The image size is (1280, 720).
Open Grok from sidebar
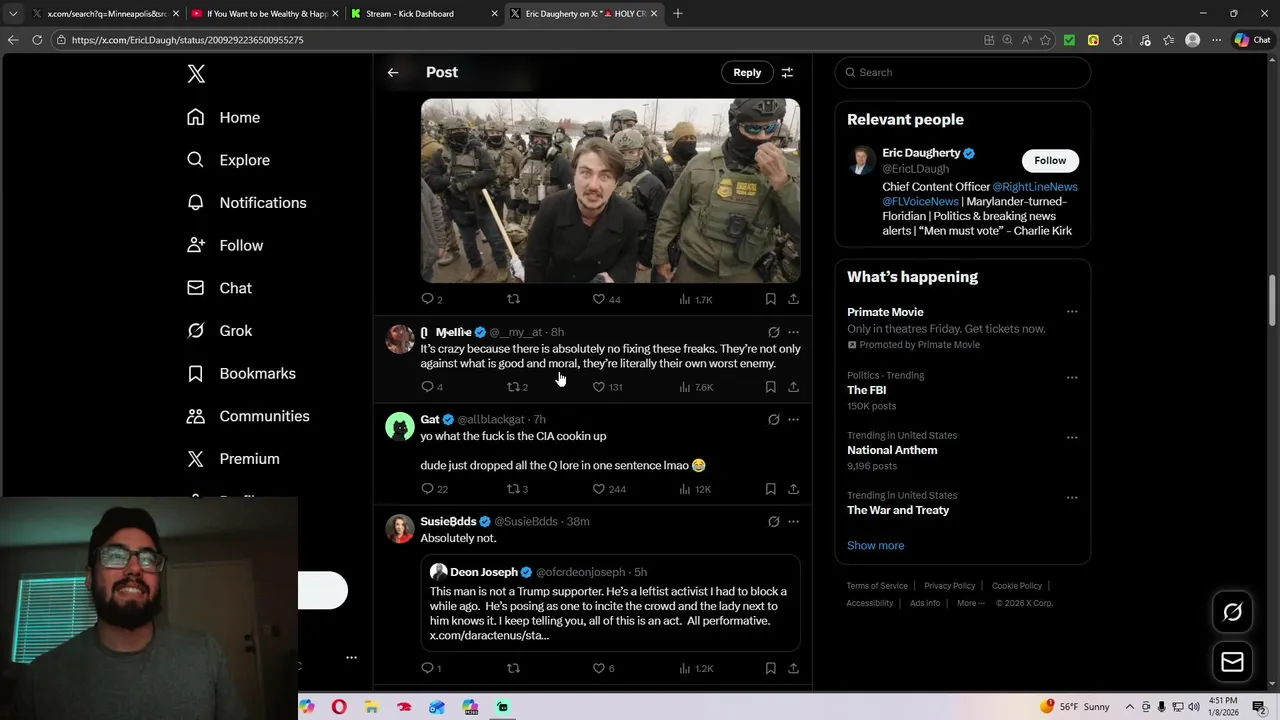219,330
